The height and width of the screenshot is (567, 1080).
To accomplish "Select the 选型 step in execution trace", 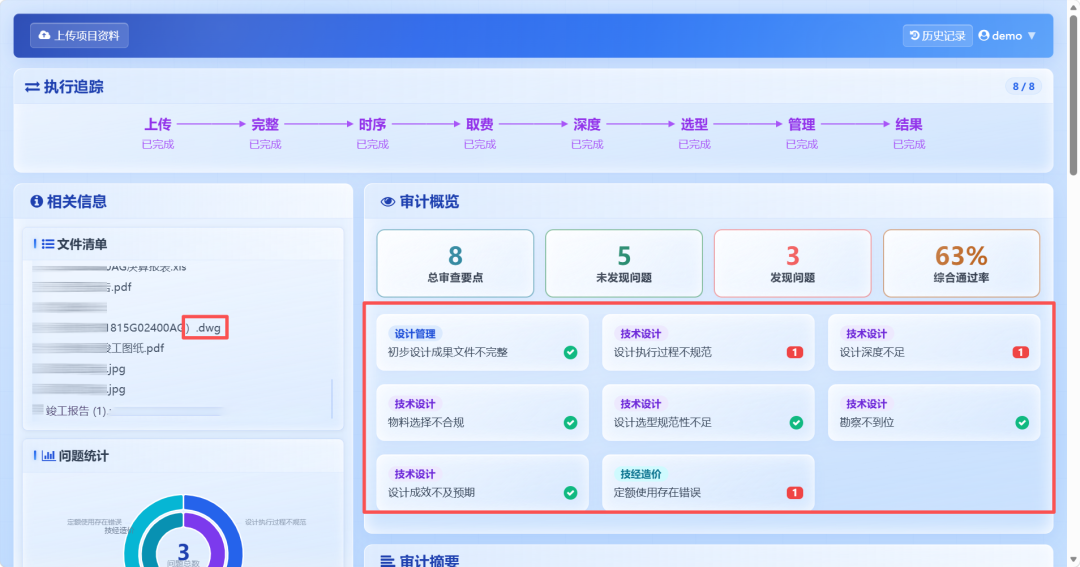I will click(694, 131).
